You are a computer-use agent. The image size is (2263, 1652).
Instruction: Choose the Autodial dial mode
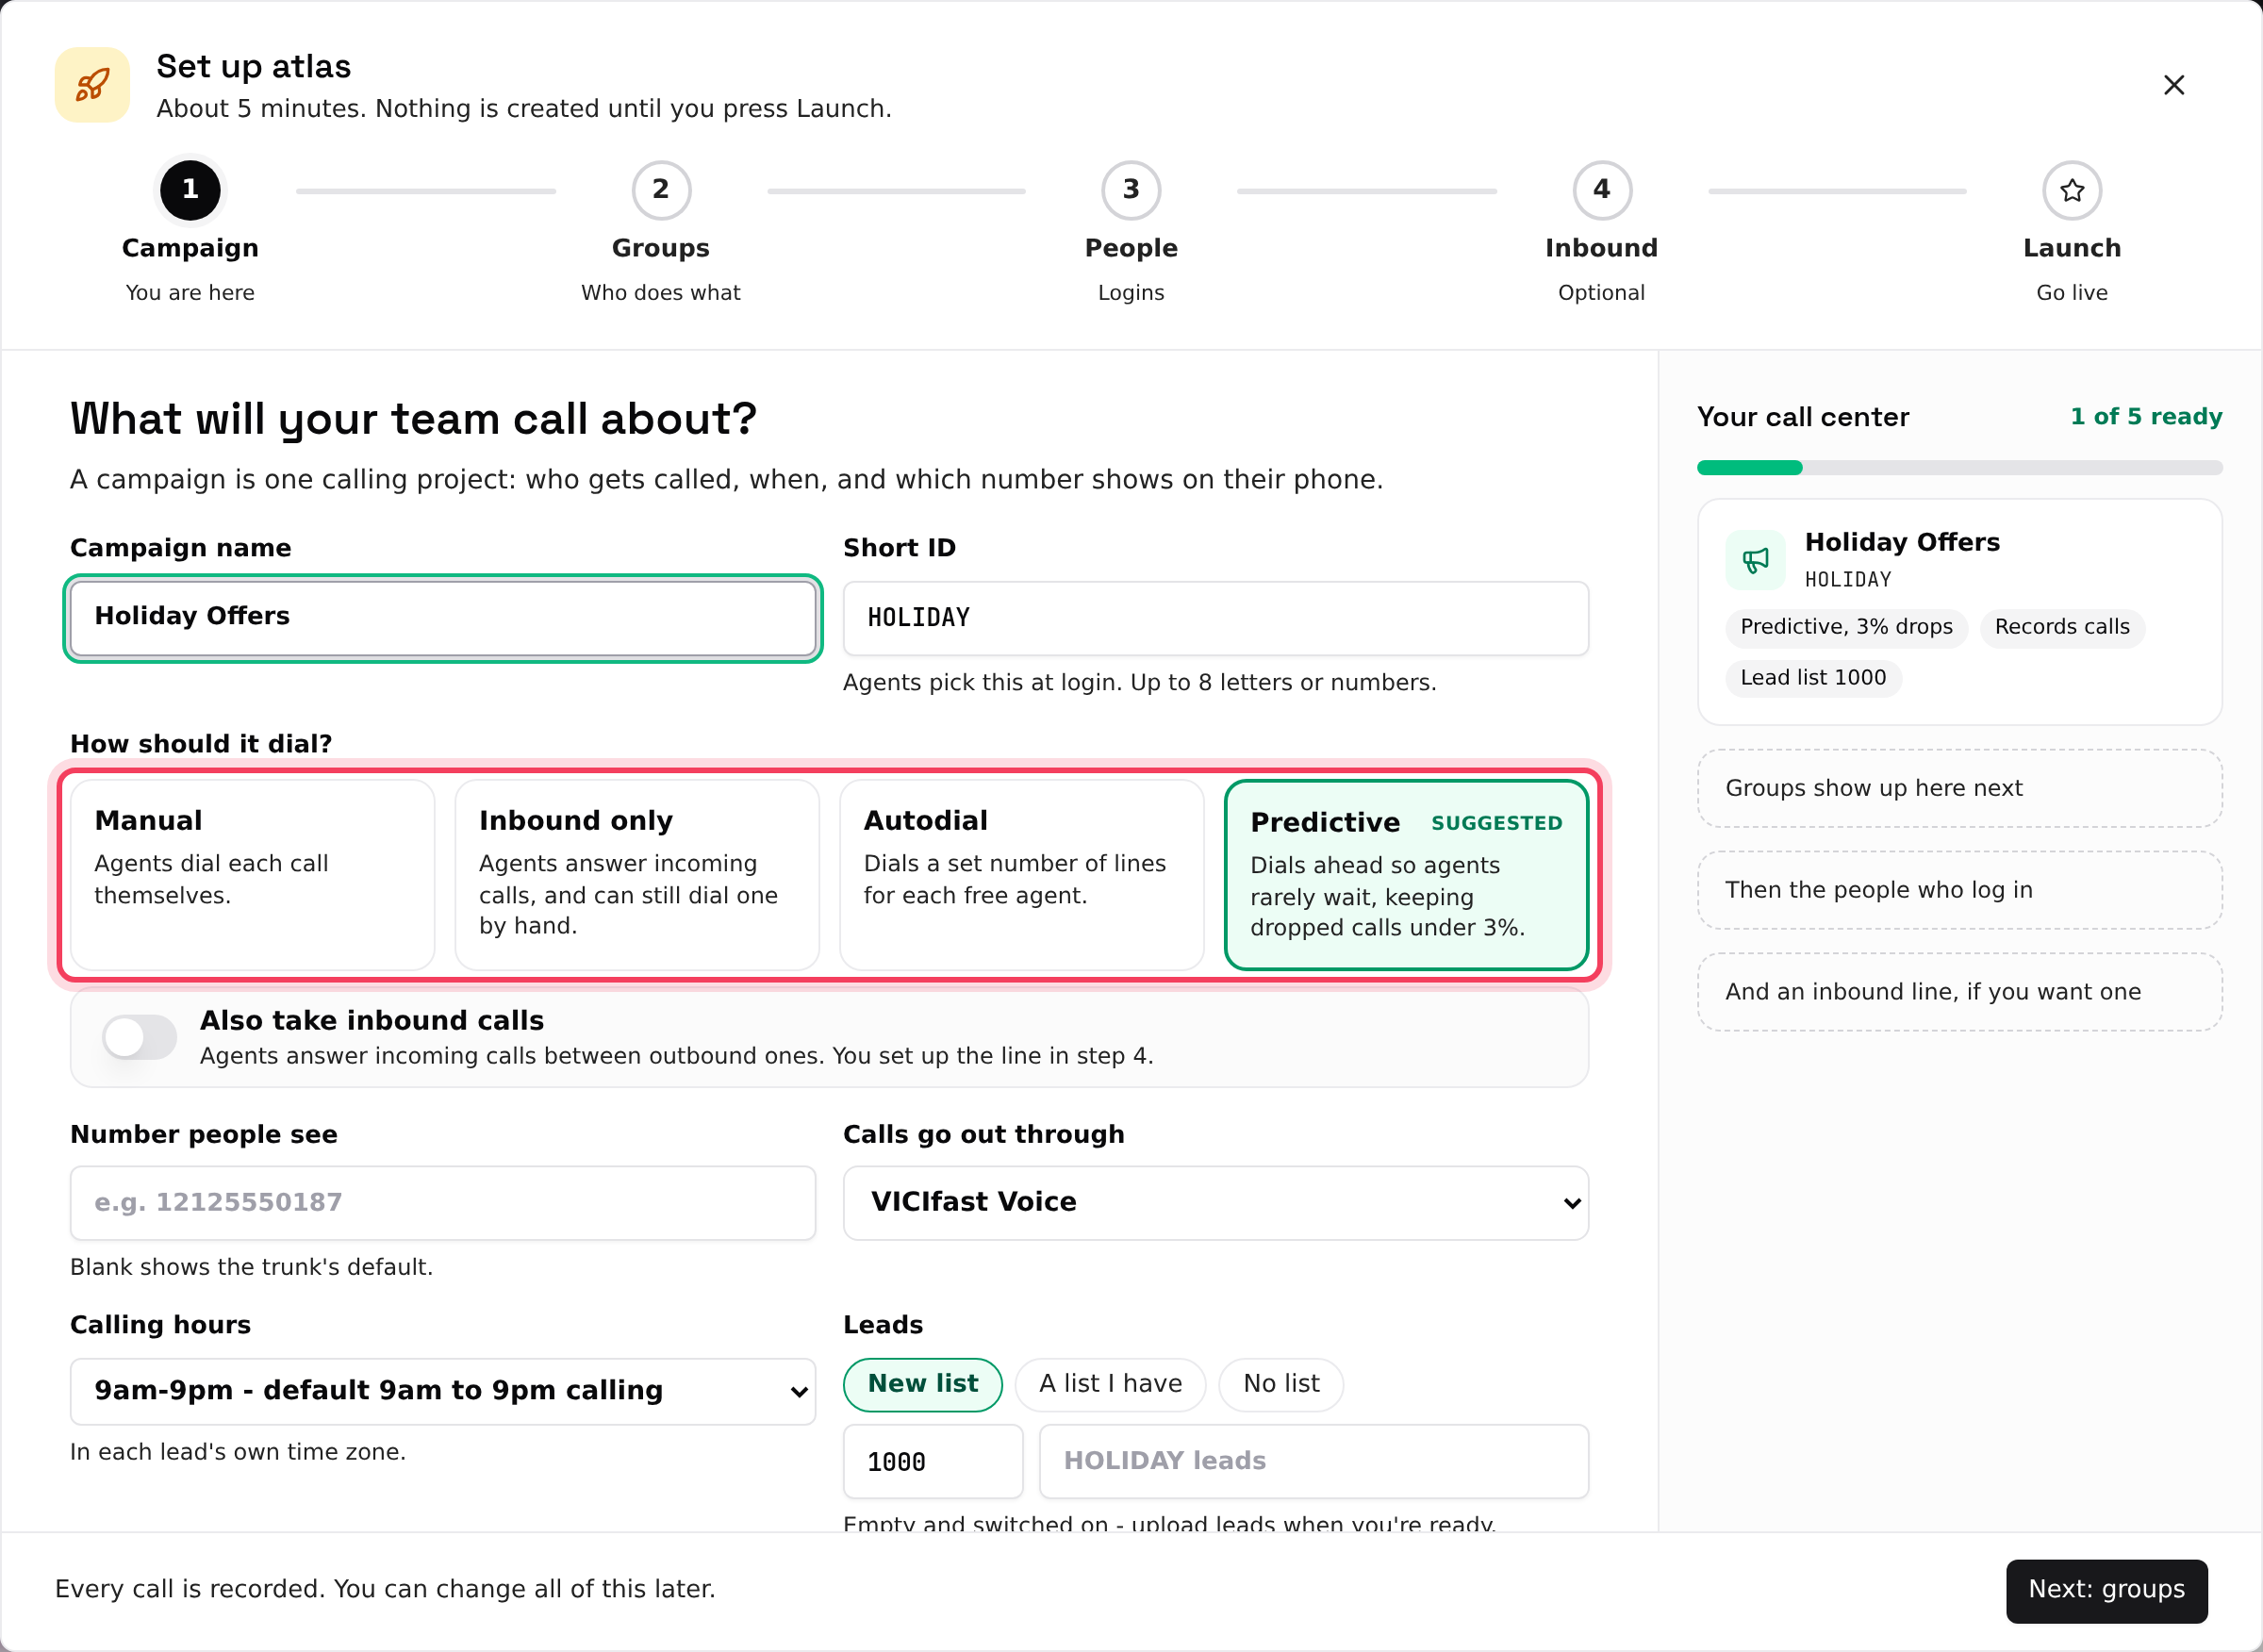(1022, 875)
